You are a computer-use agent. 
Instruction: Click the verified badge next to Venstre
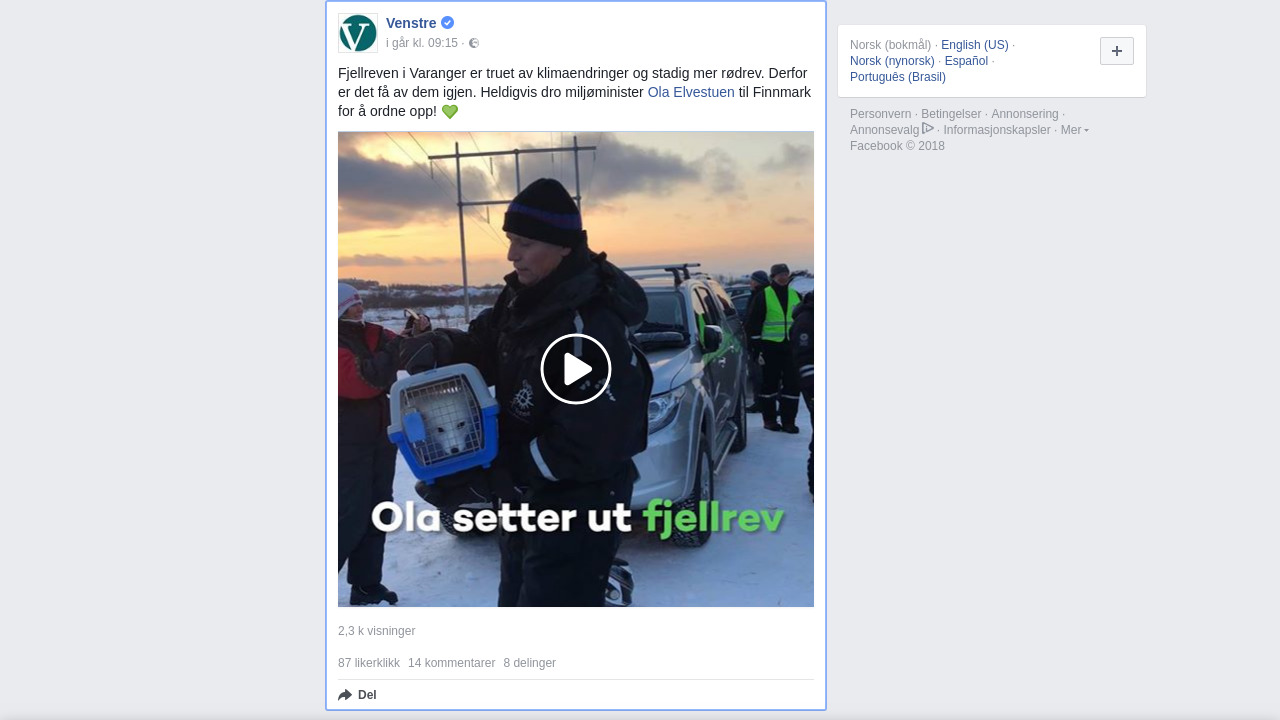(448, 23)
